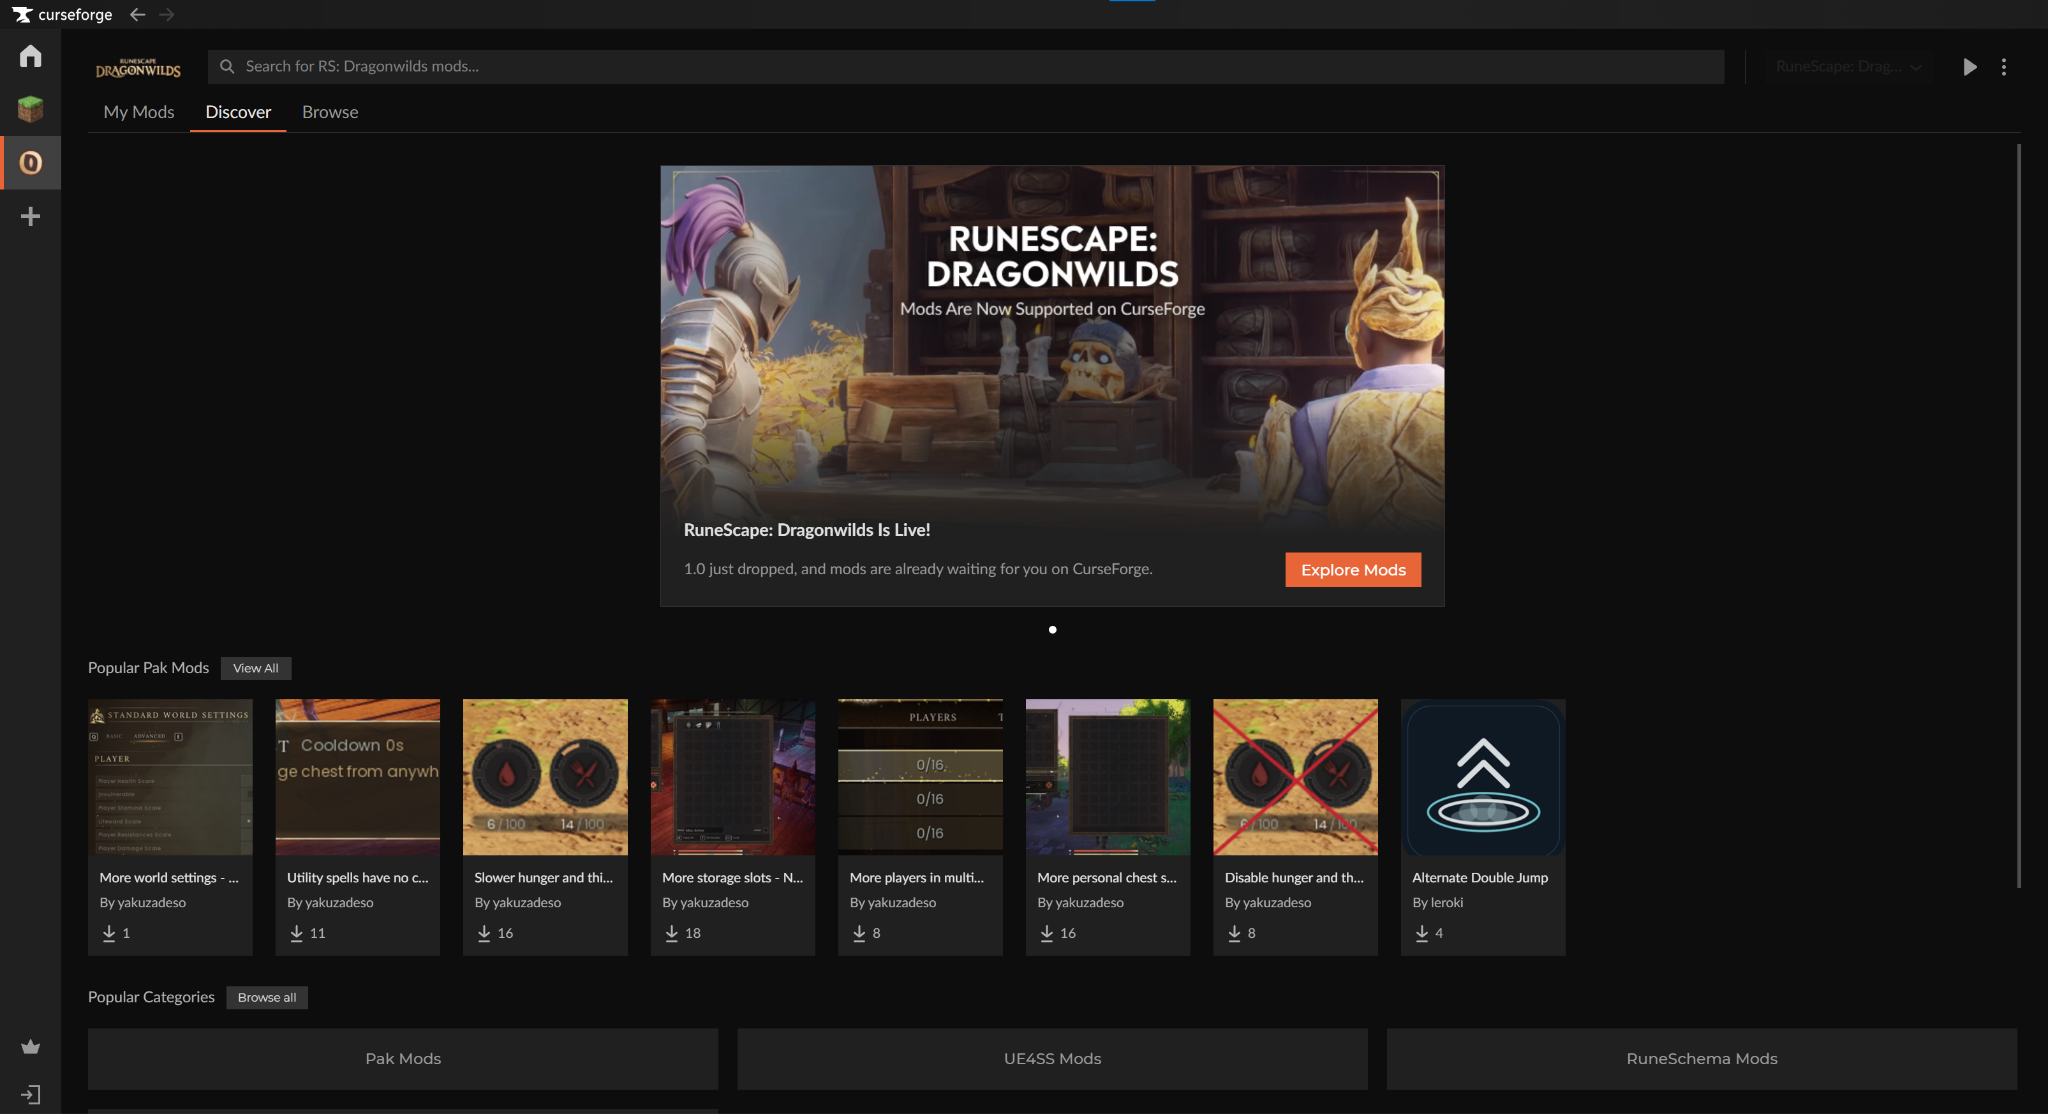
Task: Click the sign-in door icon
Action: [x=30, y=1095]
